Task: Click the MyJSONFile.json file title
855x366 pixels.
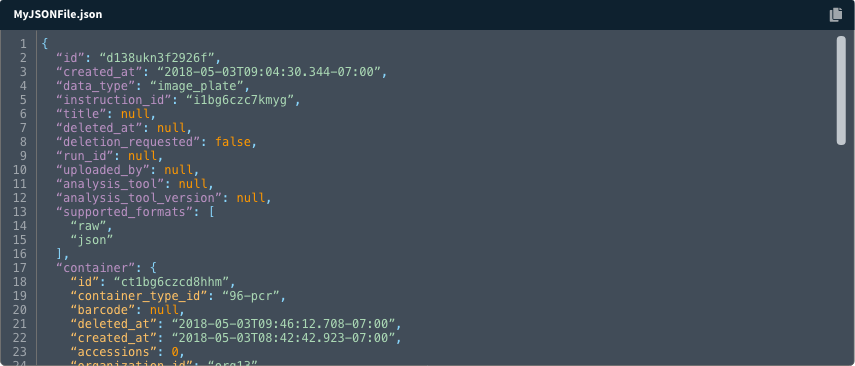Action: point(58,15)
